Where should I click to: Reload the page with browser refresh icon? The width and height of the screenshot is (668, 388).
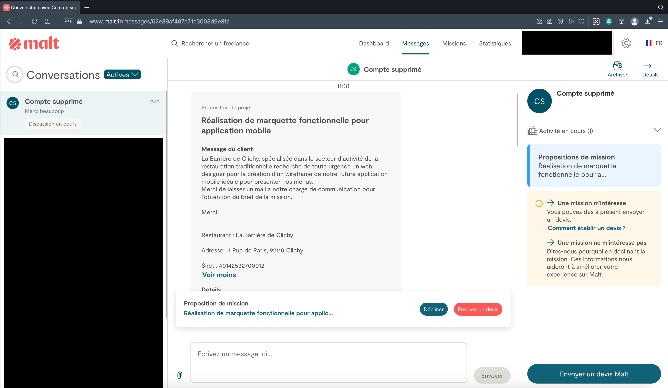click(35, 21)
